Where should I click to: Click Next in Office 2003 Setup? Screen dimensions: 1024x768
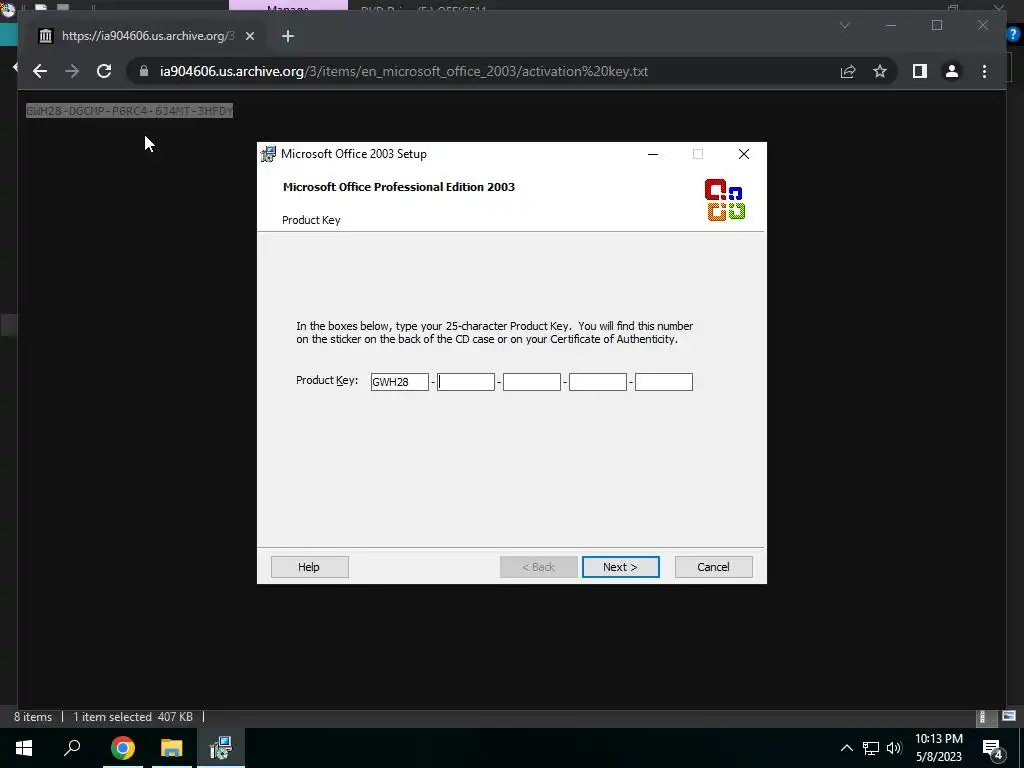pos(620,567)
